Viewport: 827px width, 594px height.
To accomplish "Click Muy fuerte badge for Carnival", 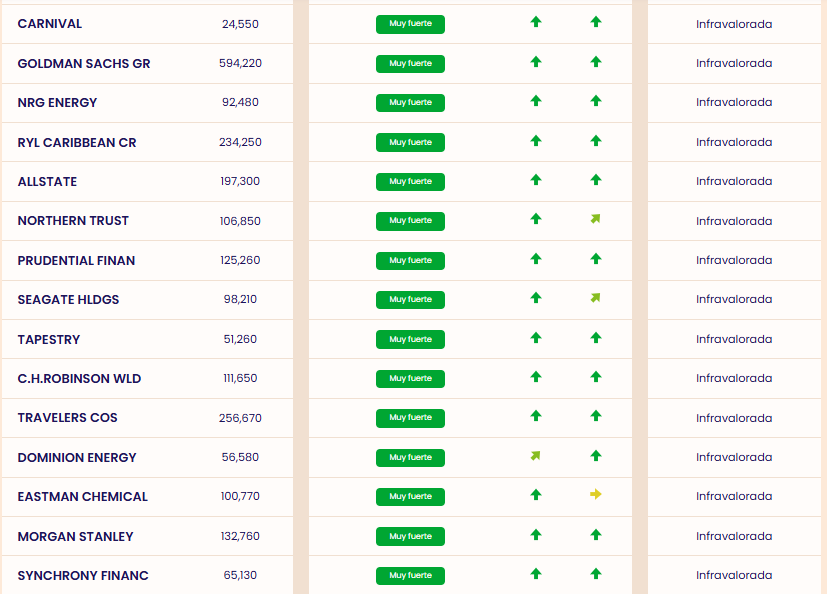I will coord(410,24).
